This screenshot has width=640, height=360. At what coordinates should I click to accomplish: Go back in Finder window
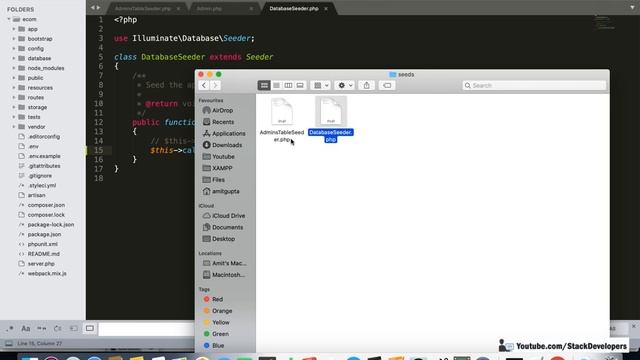coord(204,85)
